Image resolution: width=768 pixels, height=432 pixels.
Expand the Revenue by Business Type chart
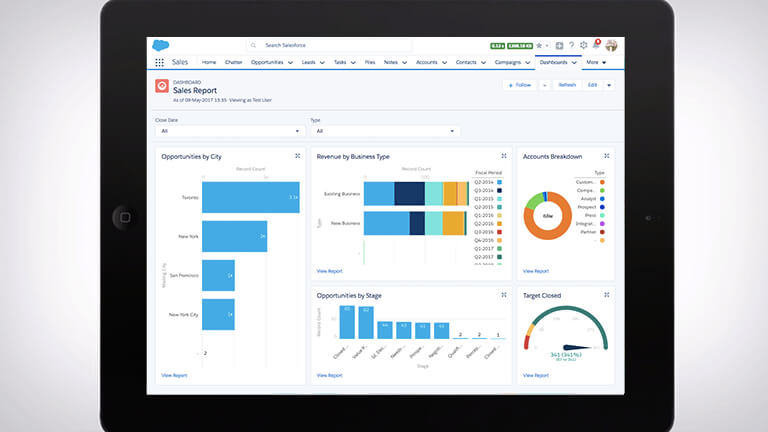(x=504, y=156)
